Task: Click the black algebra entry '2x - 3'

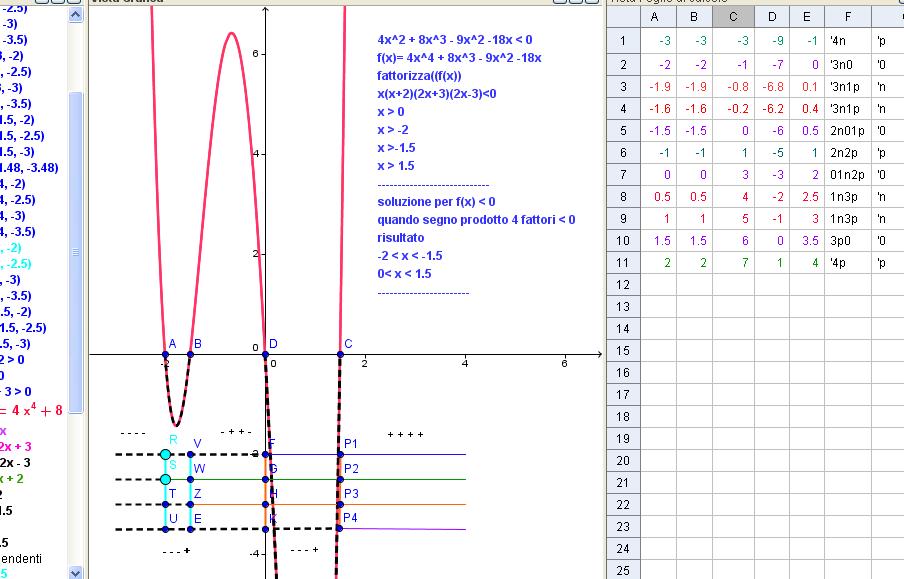Action: click(16, 463)
